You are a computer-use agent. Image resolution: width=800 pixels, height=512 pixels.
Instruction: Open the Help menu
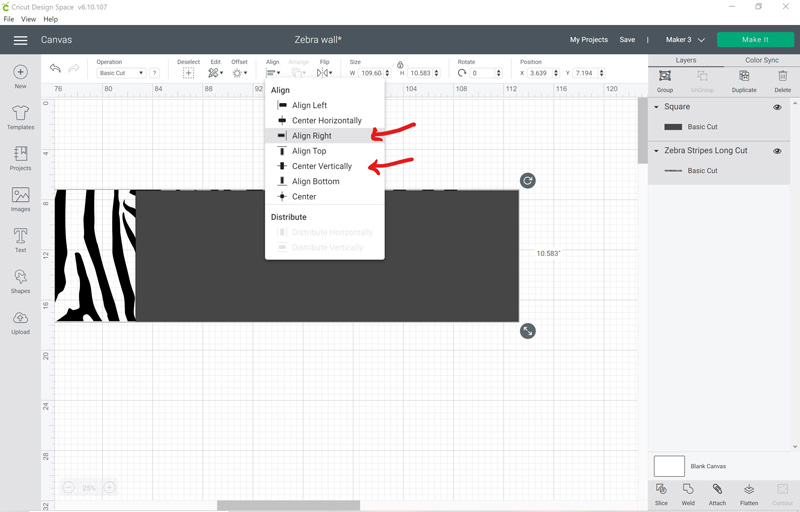click(x=51, y=19)
